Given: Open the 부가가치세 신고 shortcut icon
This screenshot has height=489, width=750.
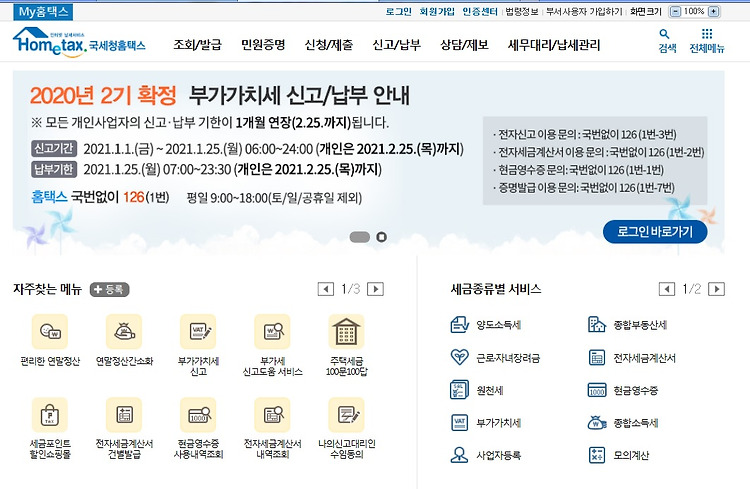Looking at the screenshot, I should 198,332.
